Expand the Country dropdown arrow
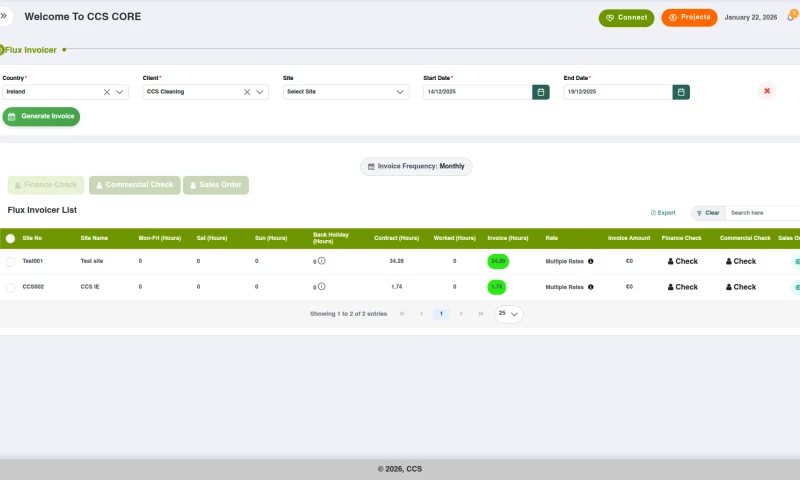Screen dimensions: 800x480 point(121,92)
